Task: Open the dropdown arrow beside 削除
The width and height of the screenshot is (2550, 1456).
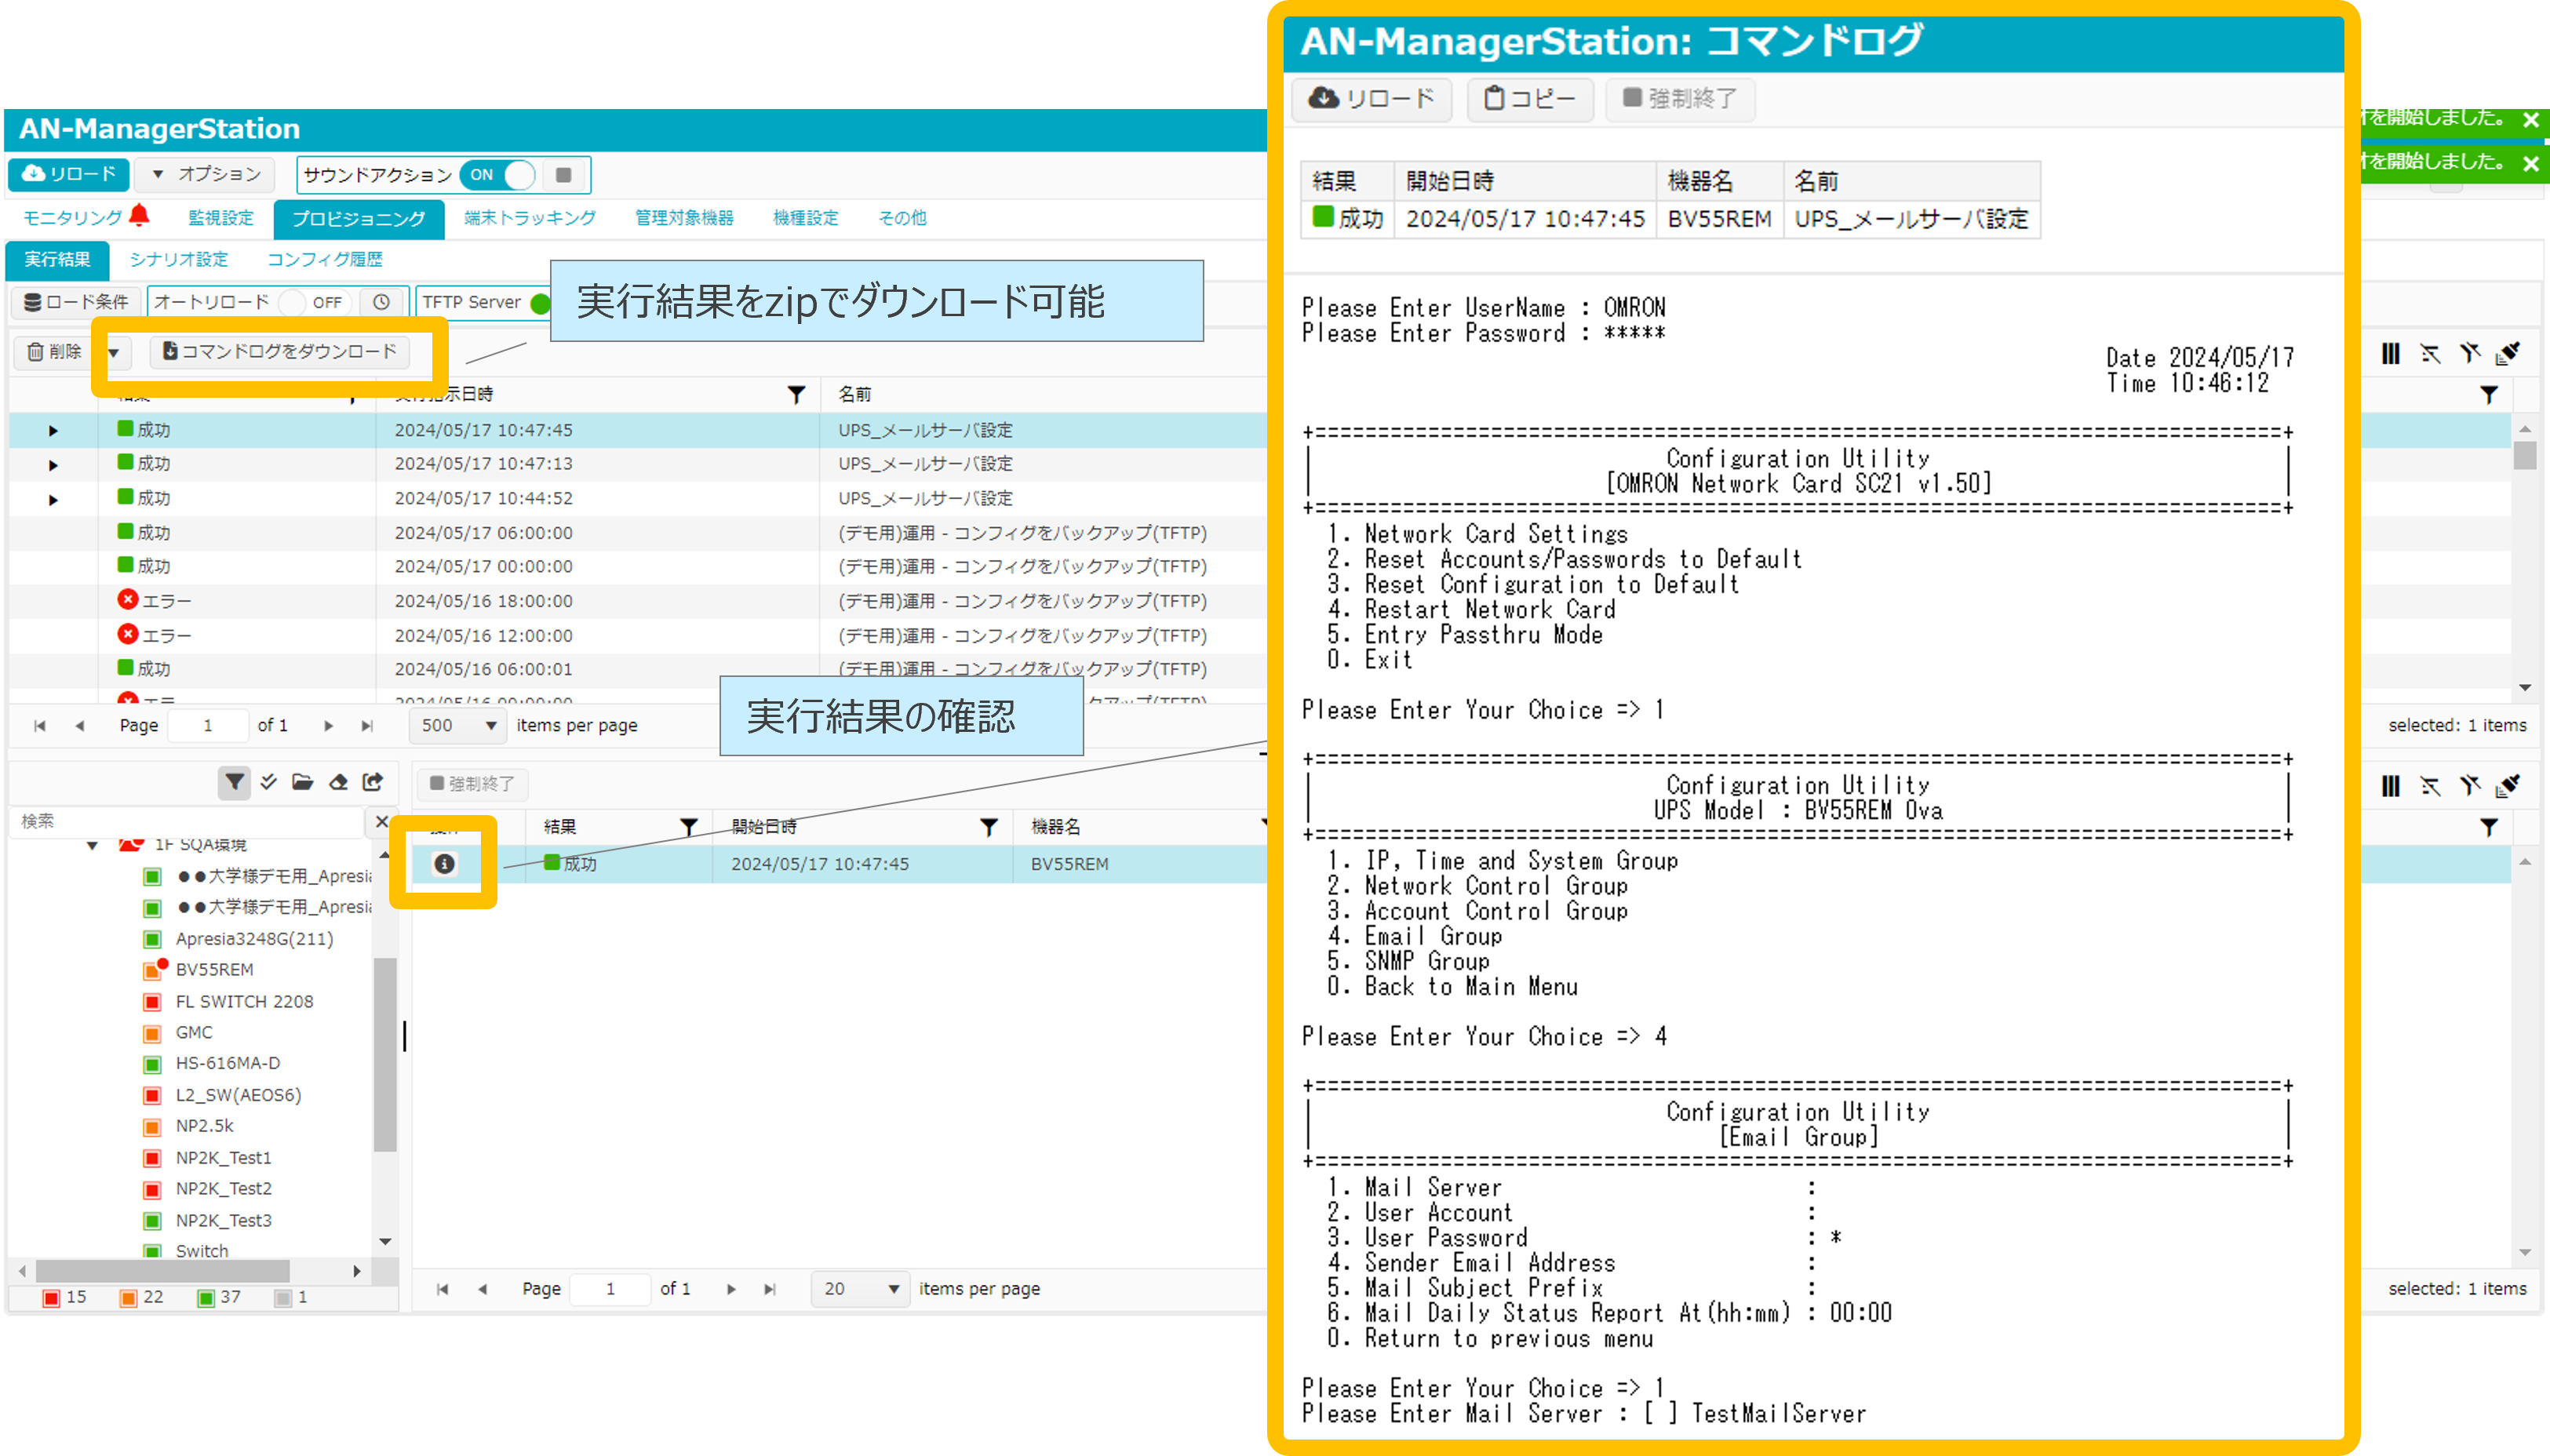Action: (115, 352)
